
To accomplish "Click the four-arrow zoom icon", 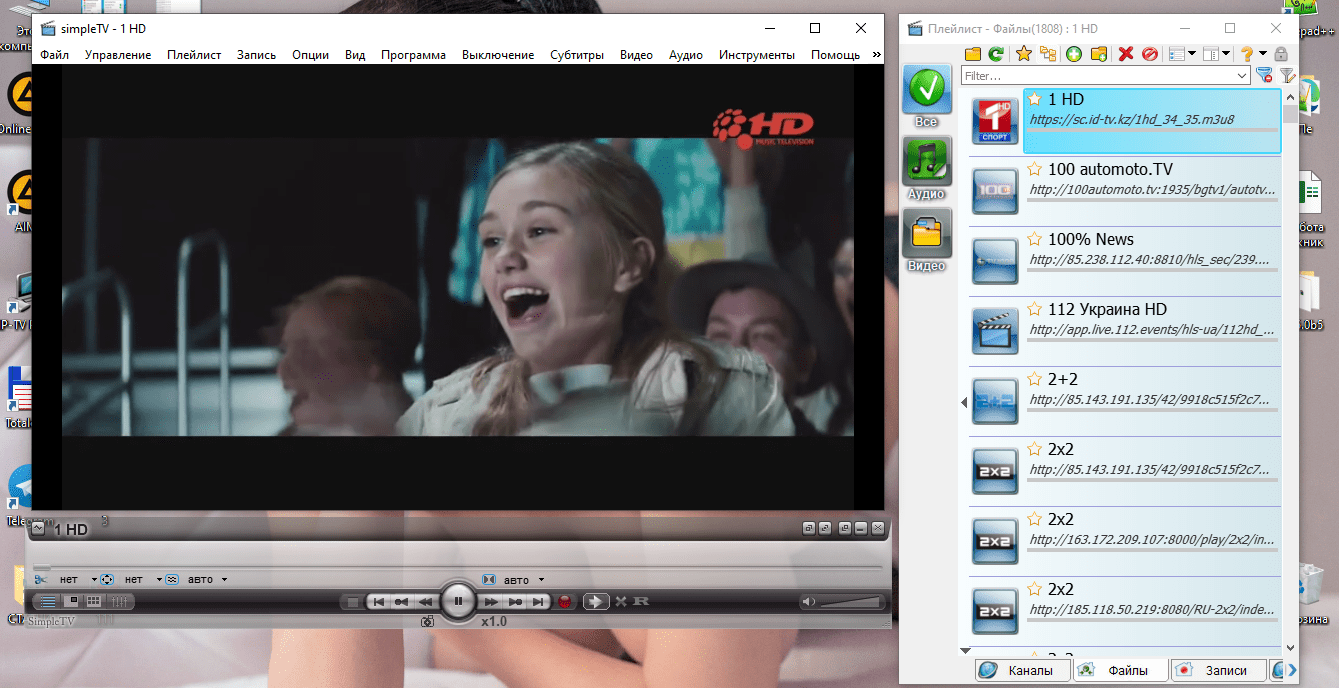I will pyautogui.click(x=107, y=579).
